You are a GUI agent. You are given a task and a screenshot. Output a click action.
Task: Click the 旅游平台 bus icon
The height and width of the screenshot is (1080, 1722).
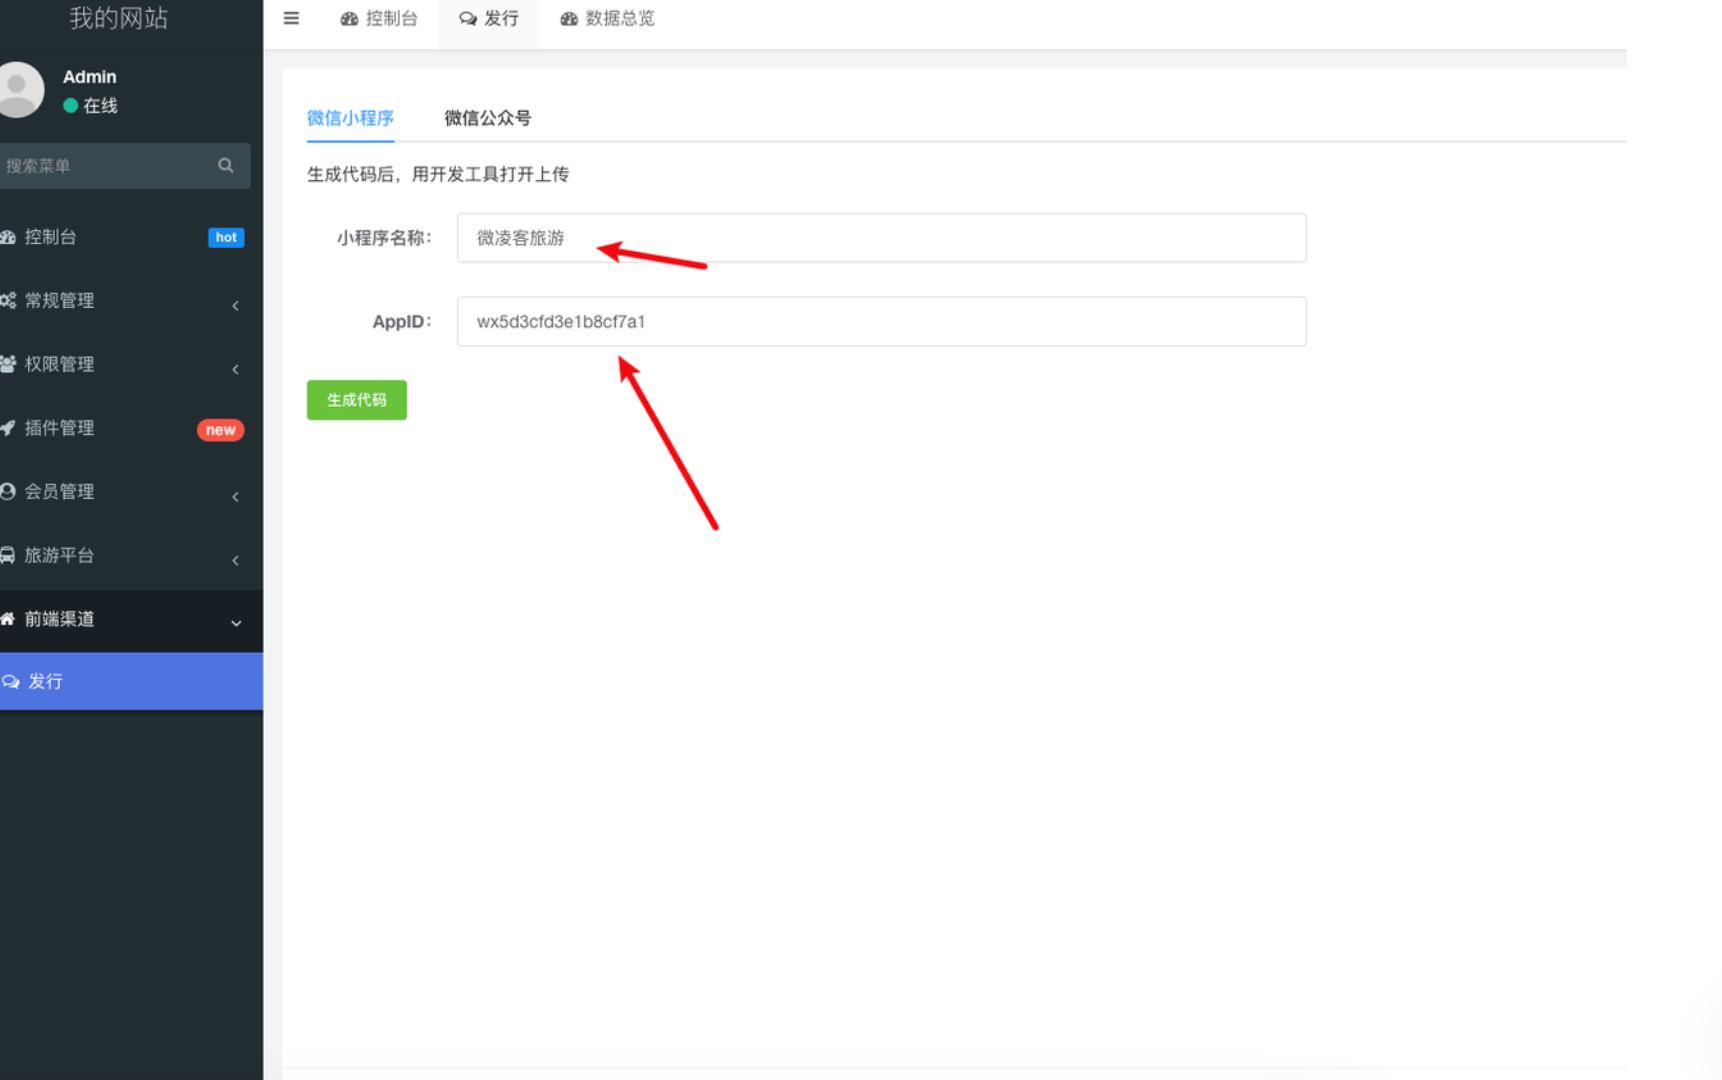tap(8, 555)
